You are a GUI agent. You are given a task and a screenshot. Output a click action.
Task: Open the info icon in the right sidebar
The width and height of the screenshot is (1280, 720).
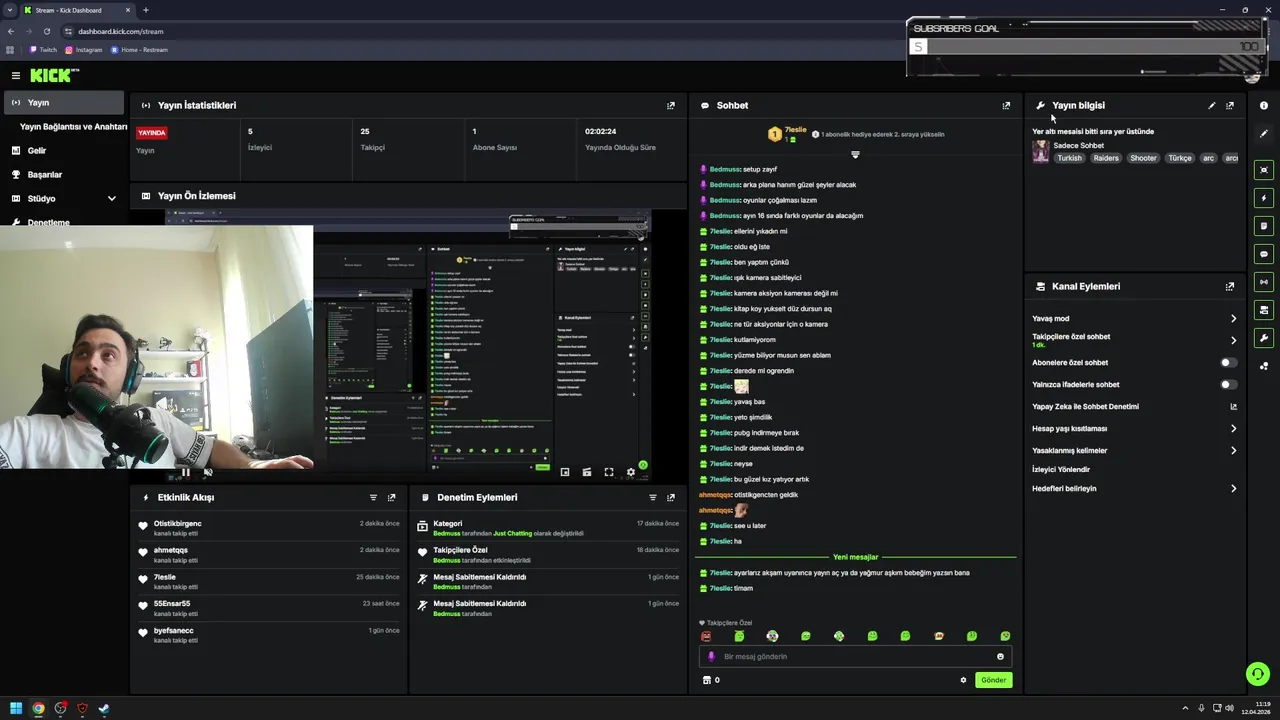pos(1264,105)
